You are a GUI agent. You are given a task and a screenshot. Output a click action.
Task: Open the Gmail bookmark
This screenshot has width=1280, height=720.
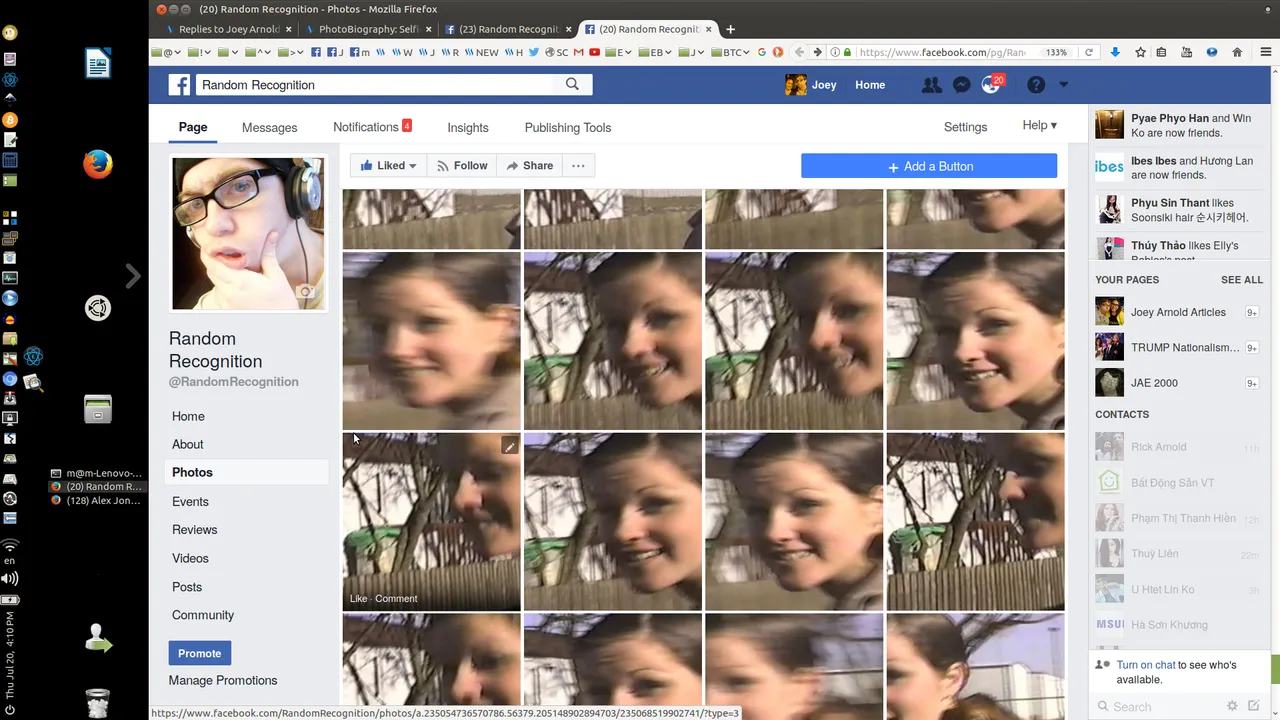pos(578,52)
